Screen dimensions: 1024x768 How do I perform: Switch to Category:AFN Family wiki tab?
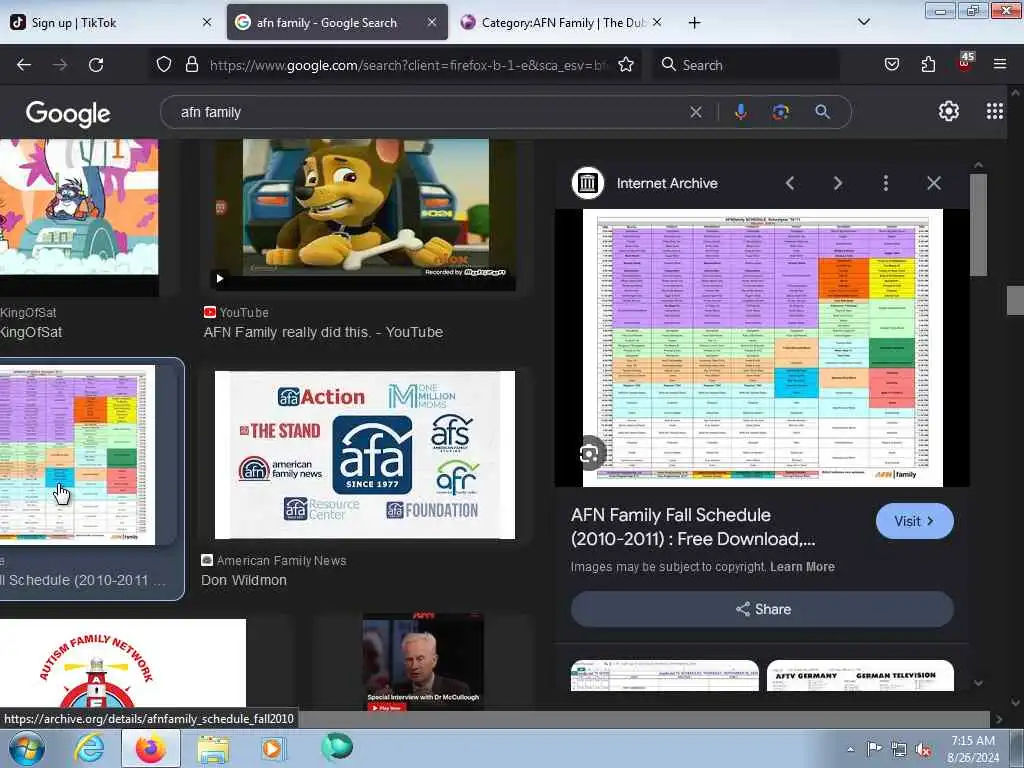pyautogui.click(x=562, y=23)
